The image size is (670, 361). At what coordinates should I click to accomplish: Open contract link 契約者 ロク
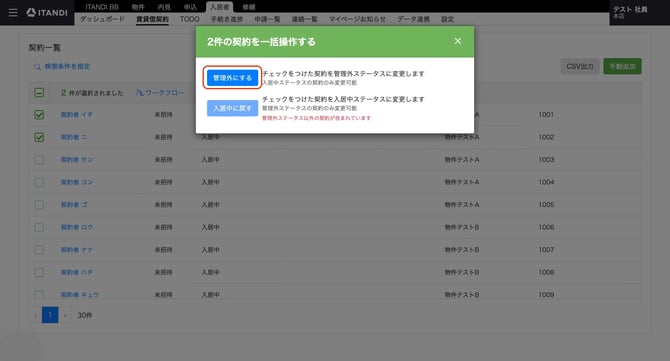pyautogui.click(x=76, y=227)
